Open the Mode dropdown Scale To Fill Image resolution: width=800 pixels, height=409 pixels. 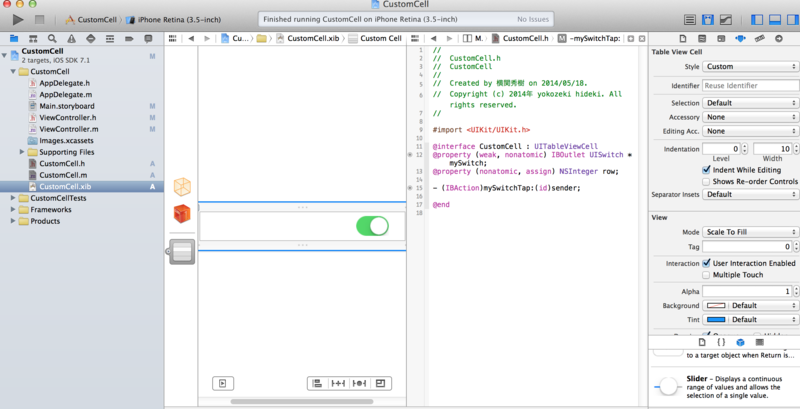click(x=751, y=232)
